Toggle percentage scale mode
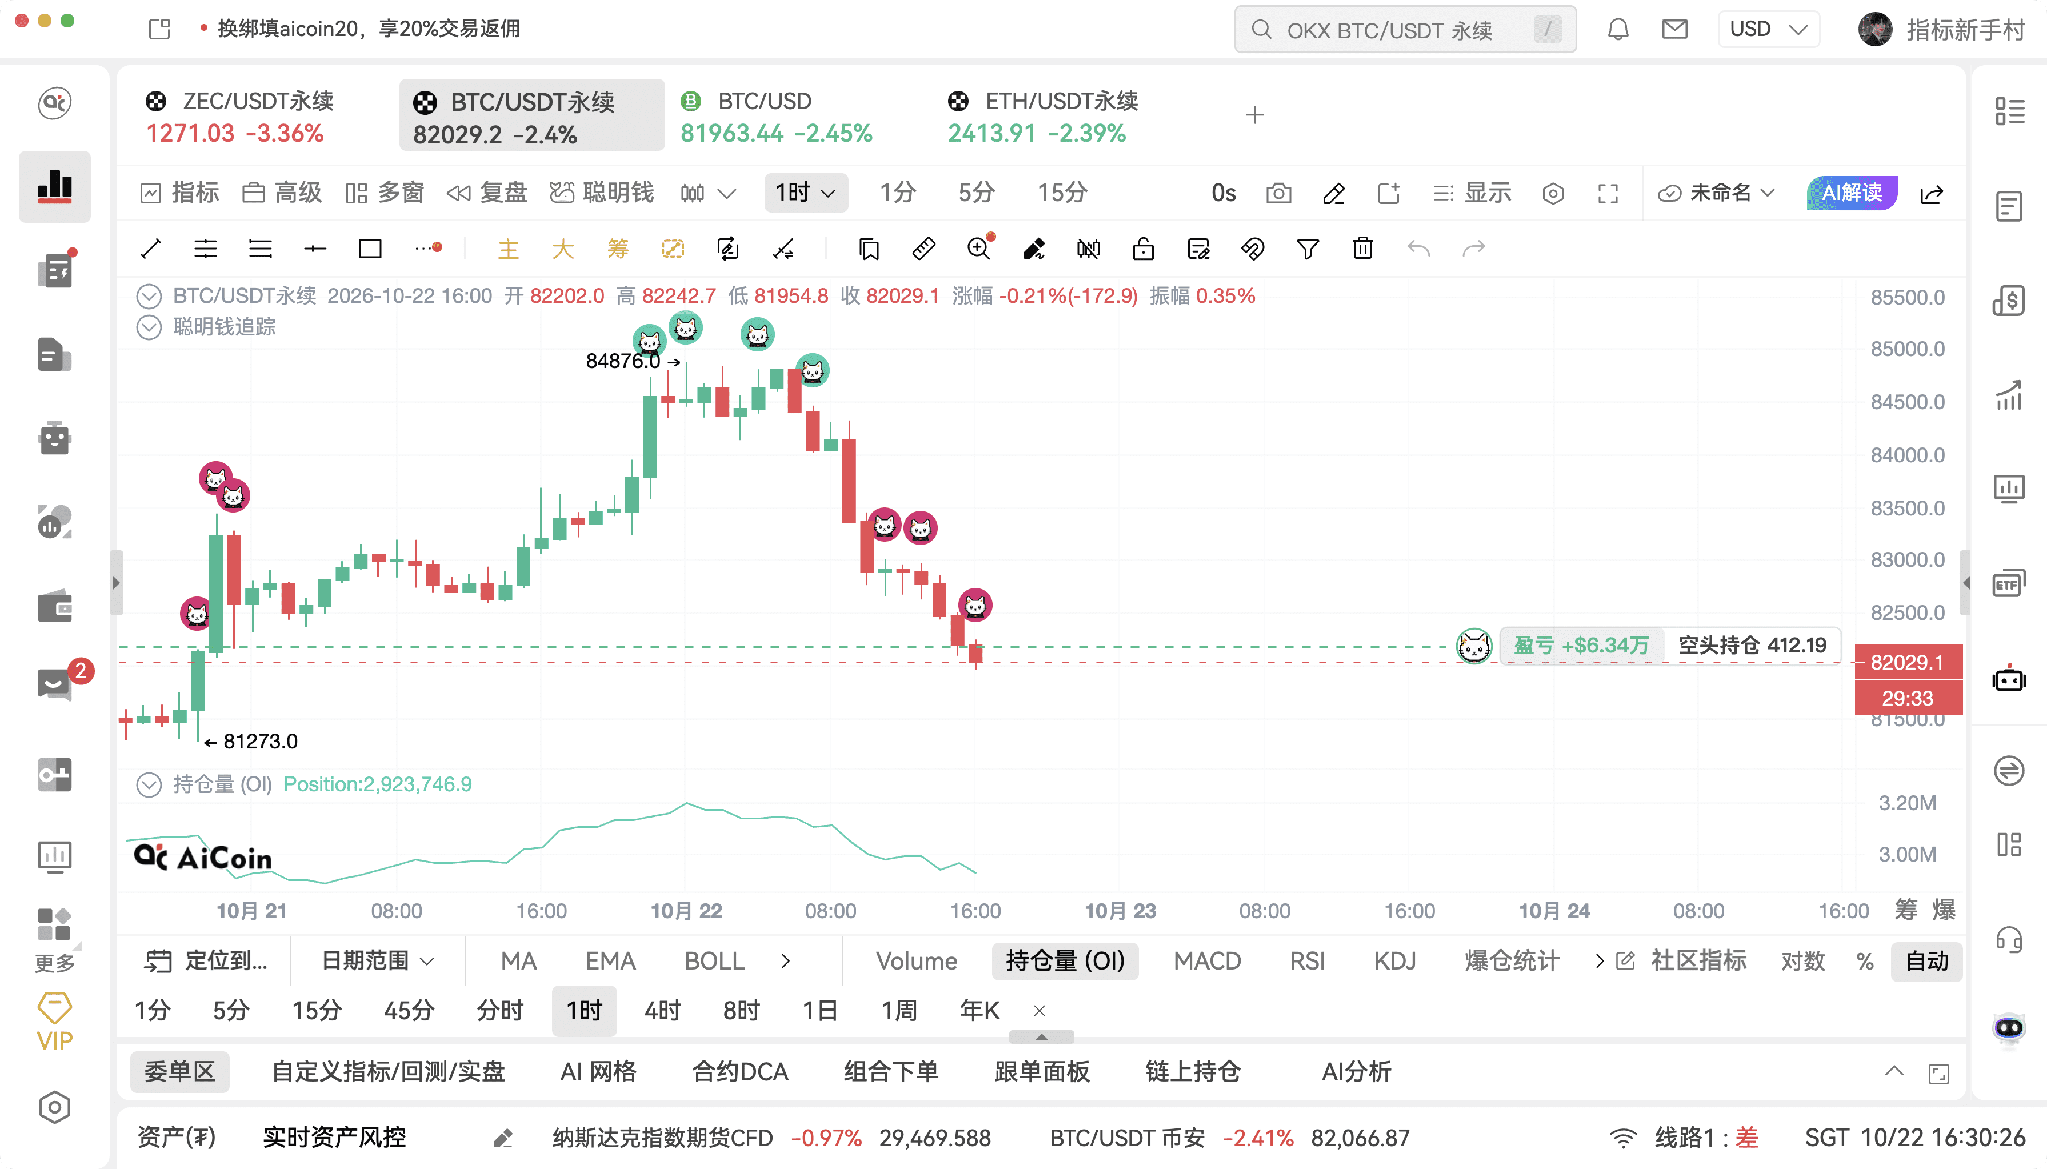Screen dimensions: 2047x1169 (1865, 961)
